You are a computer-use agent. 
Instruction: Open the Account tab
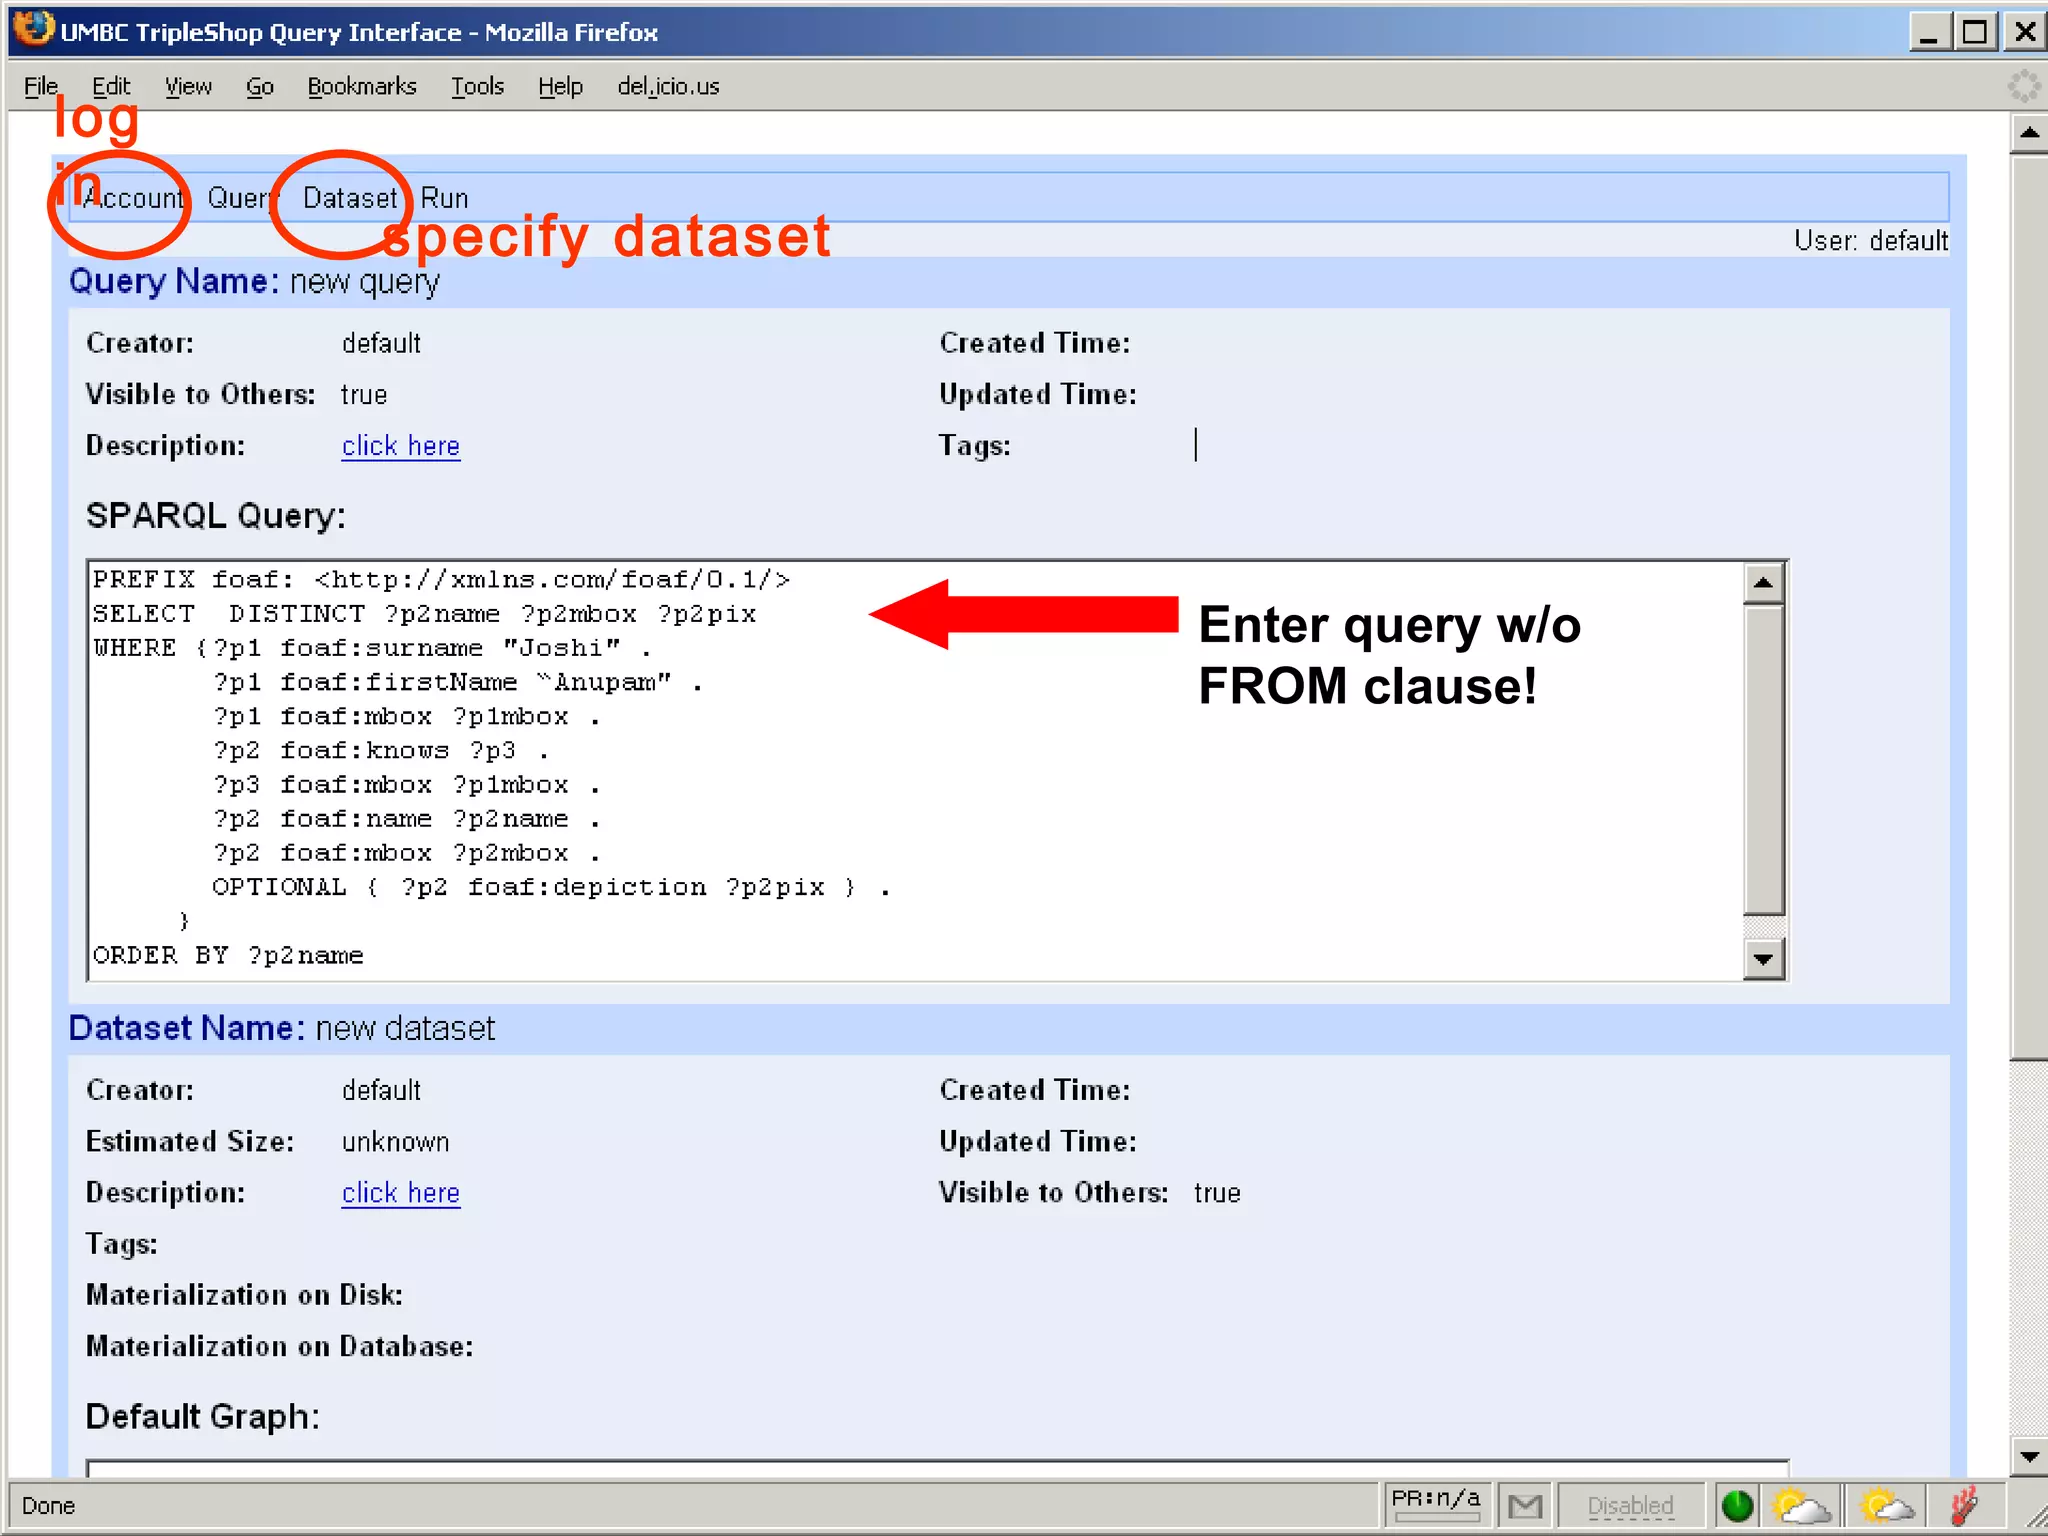[134, 198]
